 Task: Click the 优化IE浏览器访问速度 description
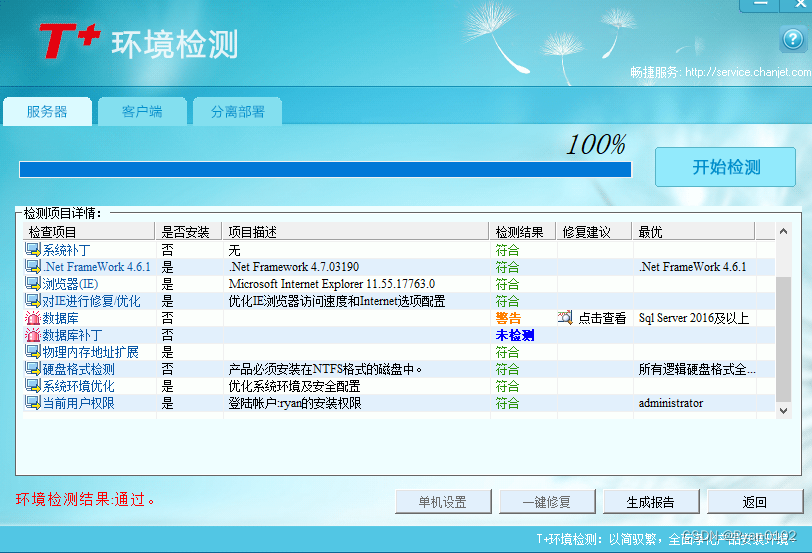coord(337,301)
